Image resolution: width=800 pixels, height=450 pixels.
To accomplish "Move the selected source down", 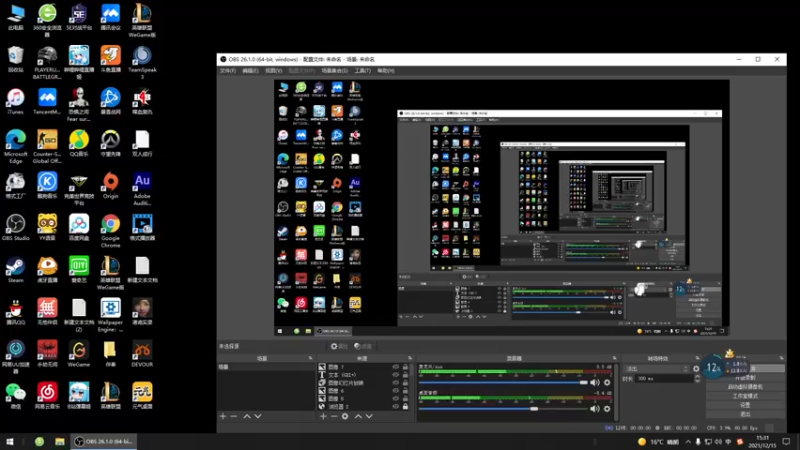I will tap(369, 416).
